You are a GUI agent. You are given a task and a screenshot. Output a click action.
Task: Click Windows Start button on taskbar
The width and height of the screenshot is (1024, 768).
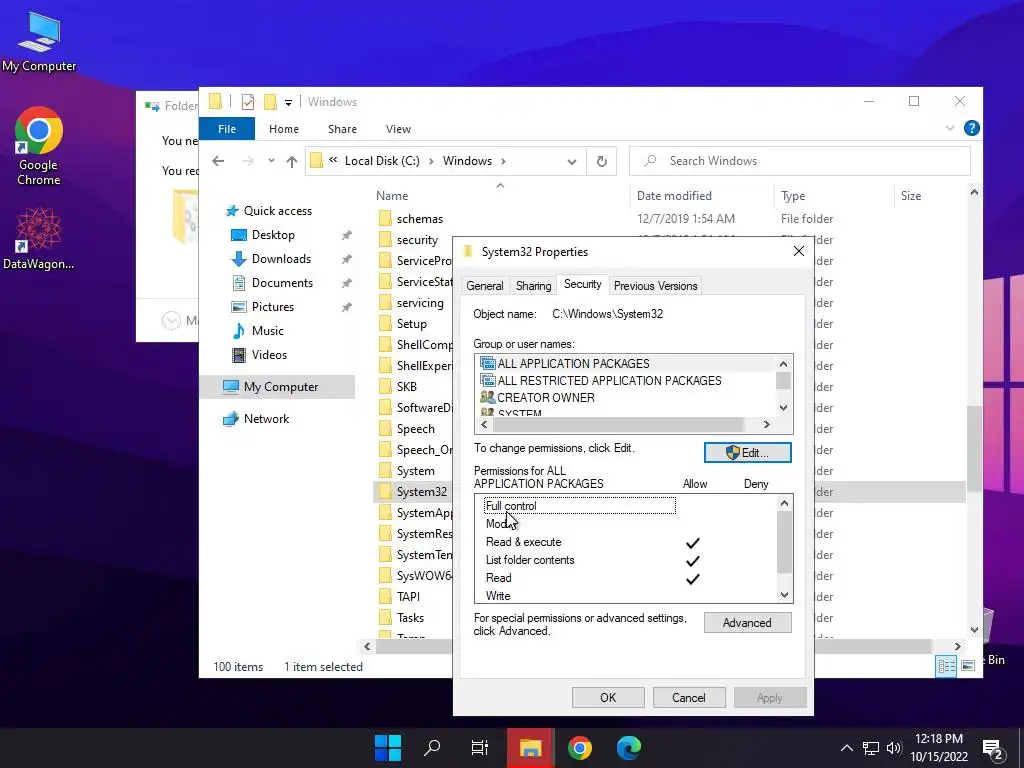click(388, 748)
